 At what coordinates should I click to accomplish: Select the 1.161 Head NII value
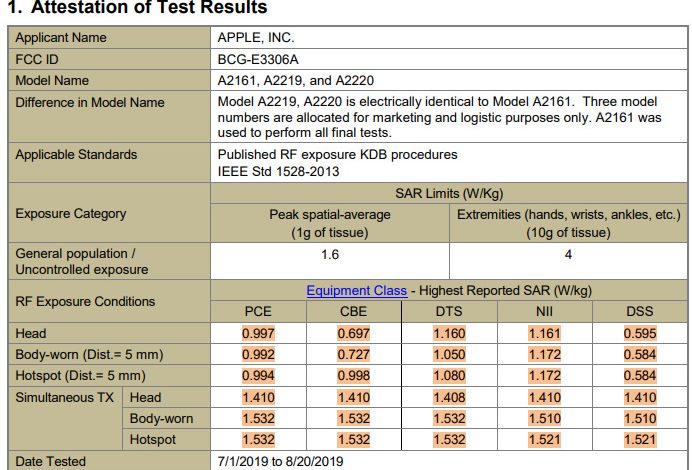(544, 333)
